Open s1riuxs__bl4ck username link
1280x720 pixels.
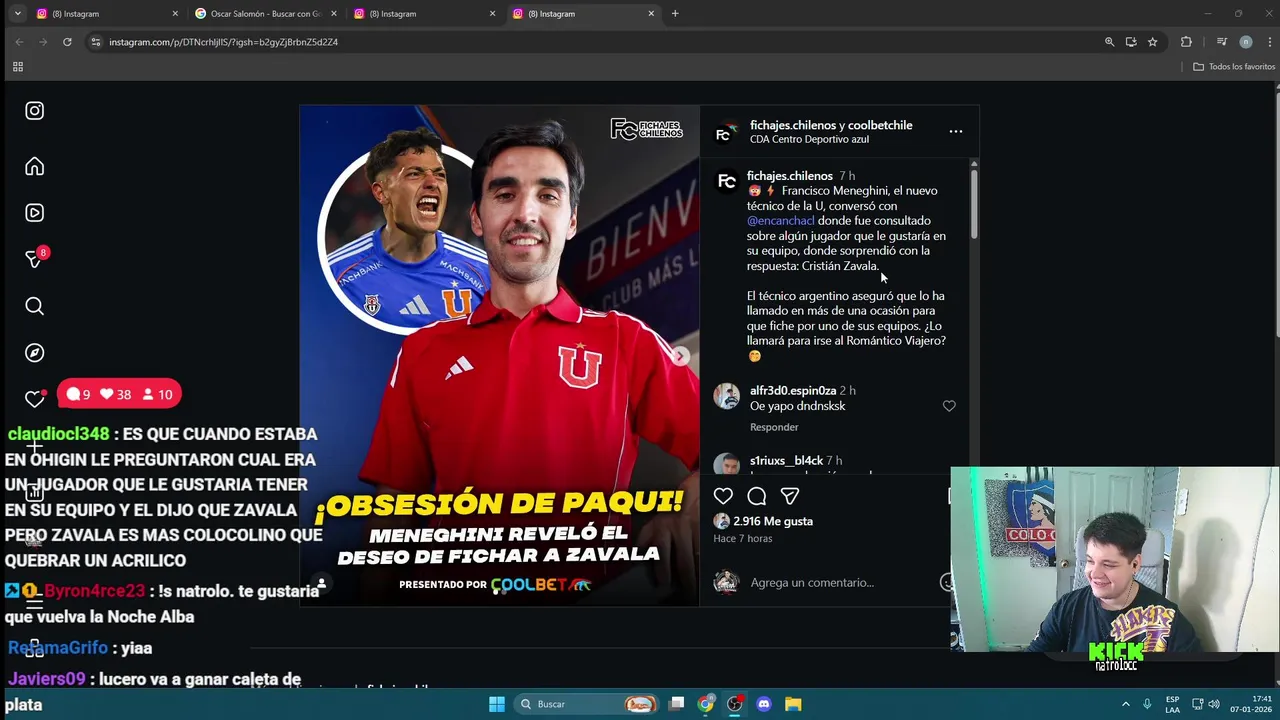click(x=786, y=461)
